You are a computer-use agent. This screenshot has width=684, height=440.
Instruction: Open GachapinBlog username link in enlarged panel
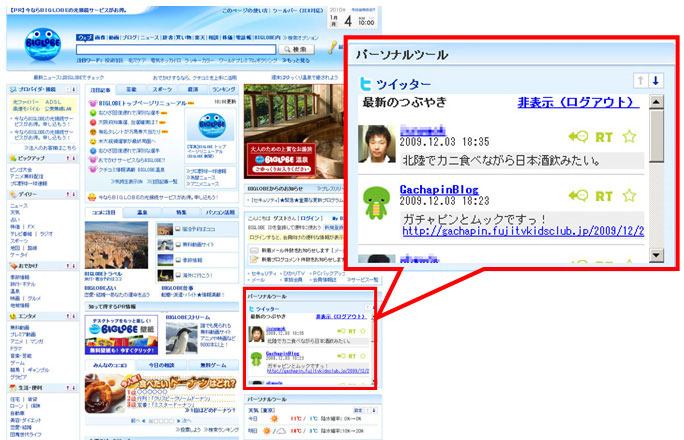[x=439, y=190]
